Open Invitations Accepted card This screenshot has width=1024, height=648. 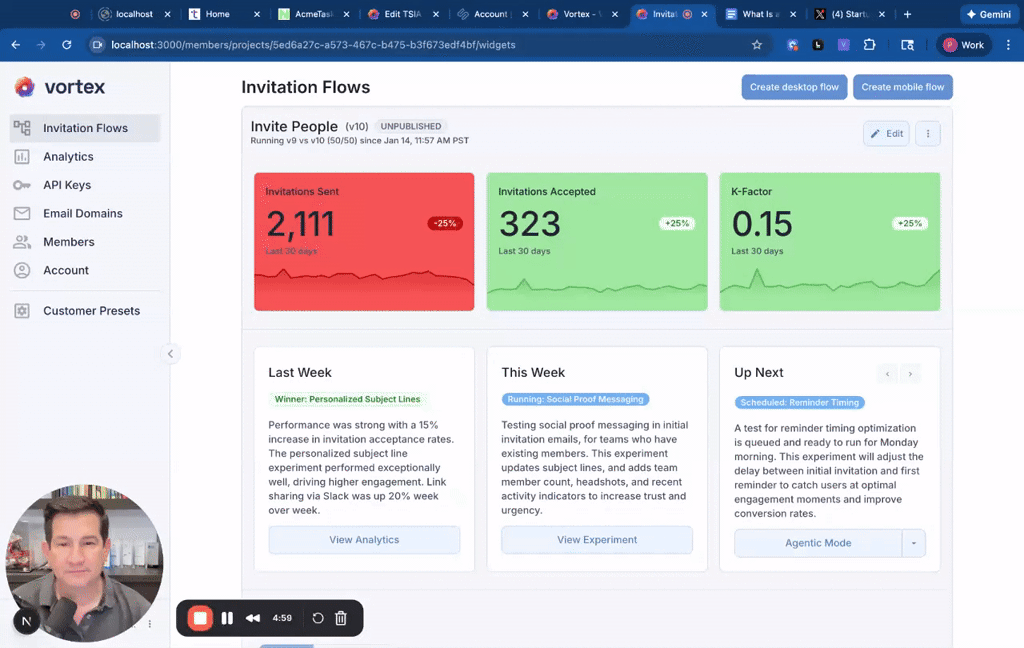[x=597, y=242]
